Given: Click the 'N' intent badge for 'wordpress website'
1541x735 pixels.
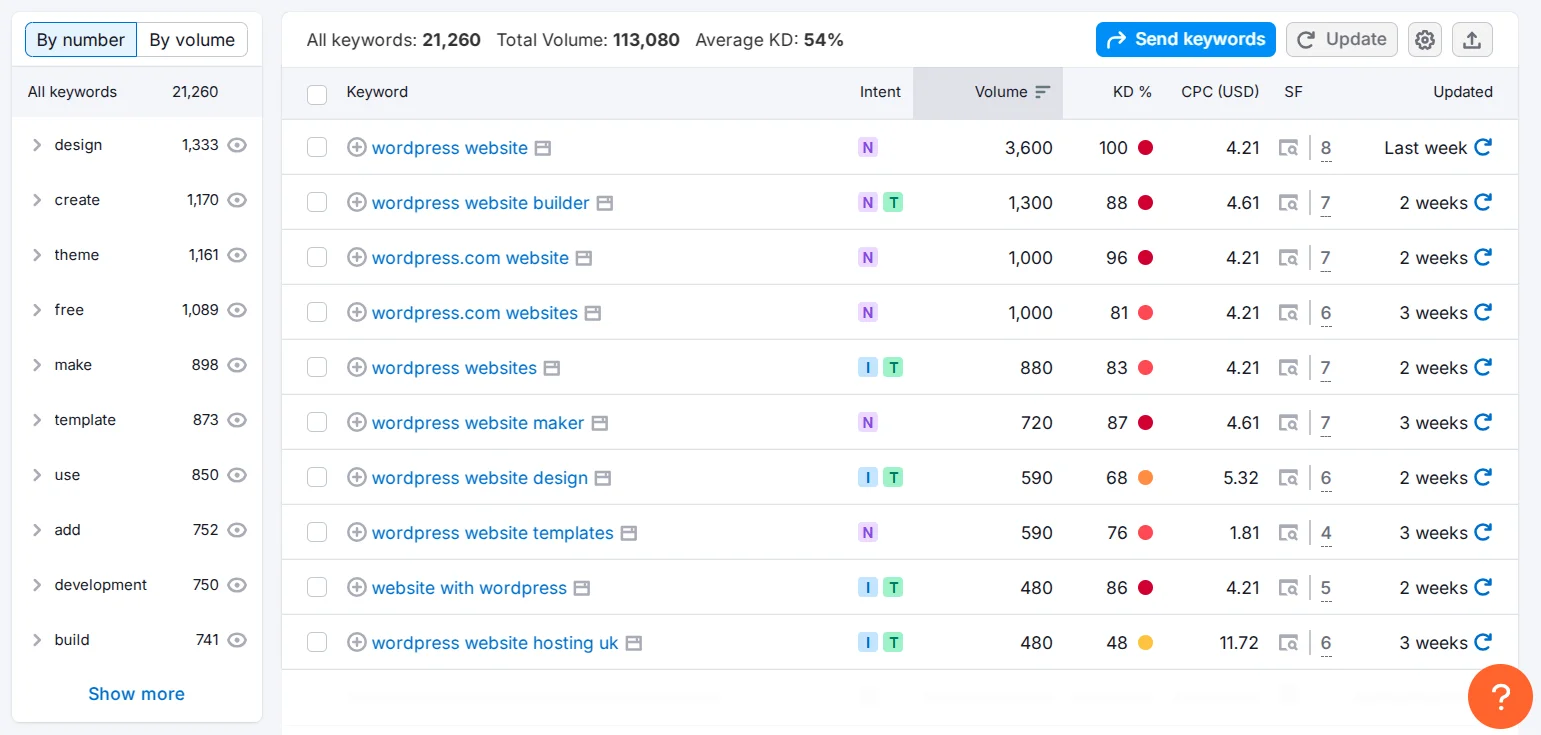Looking at the screenshot, I should point(868,148).
